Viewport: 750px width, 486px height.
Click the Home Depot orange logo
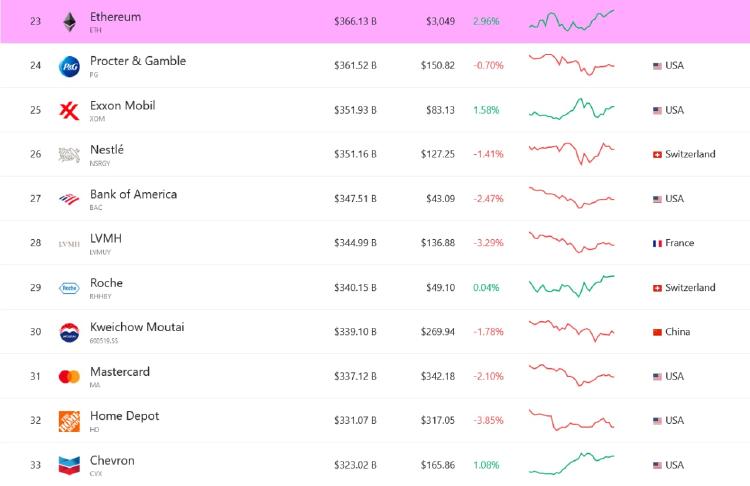(x=69, y=421)
